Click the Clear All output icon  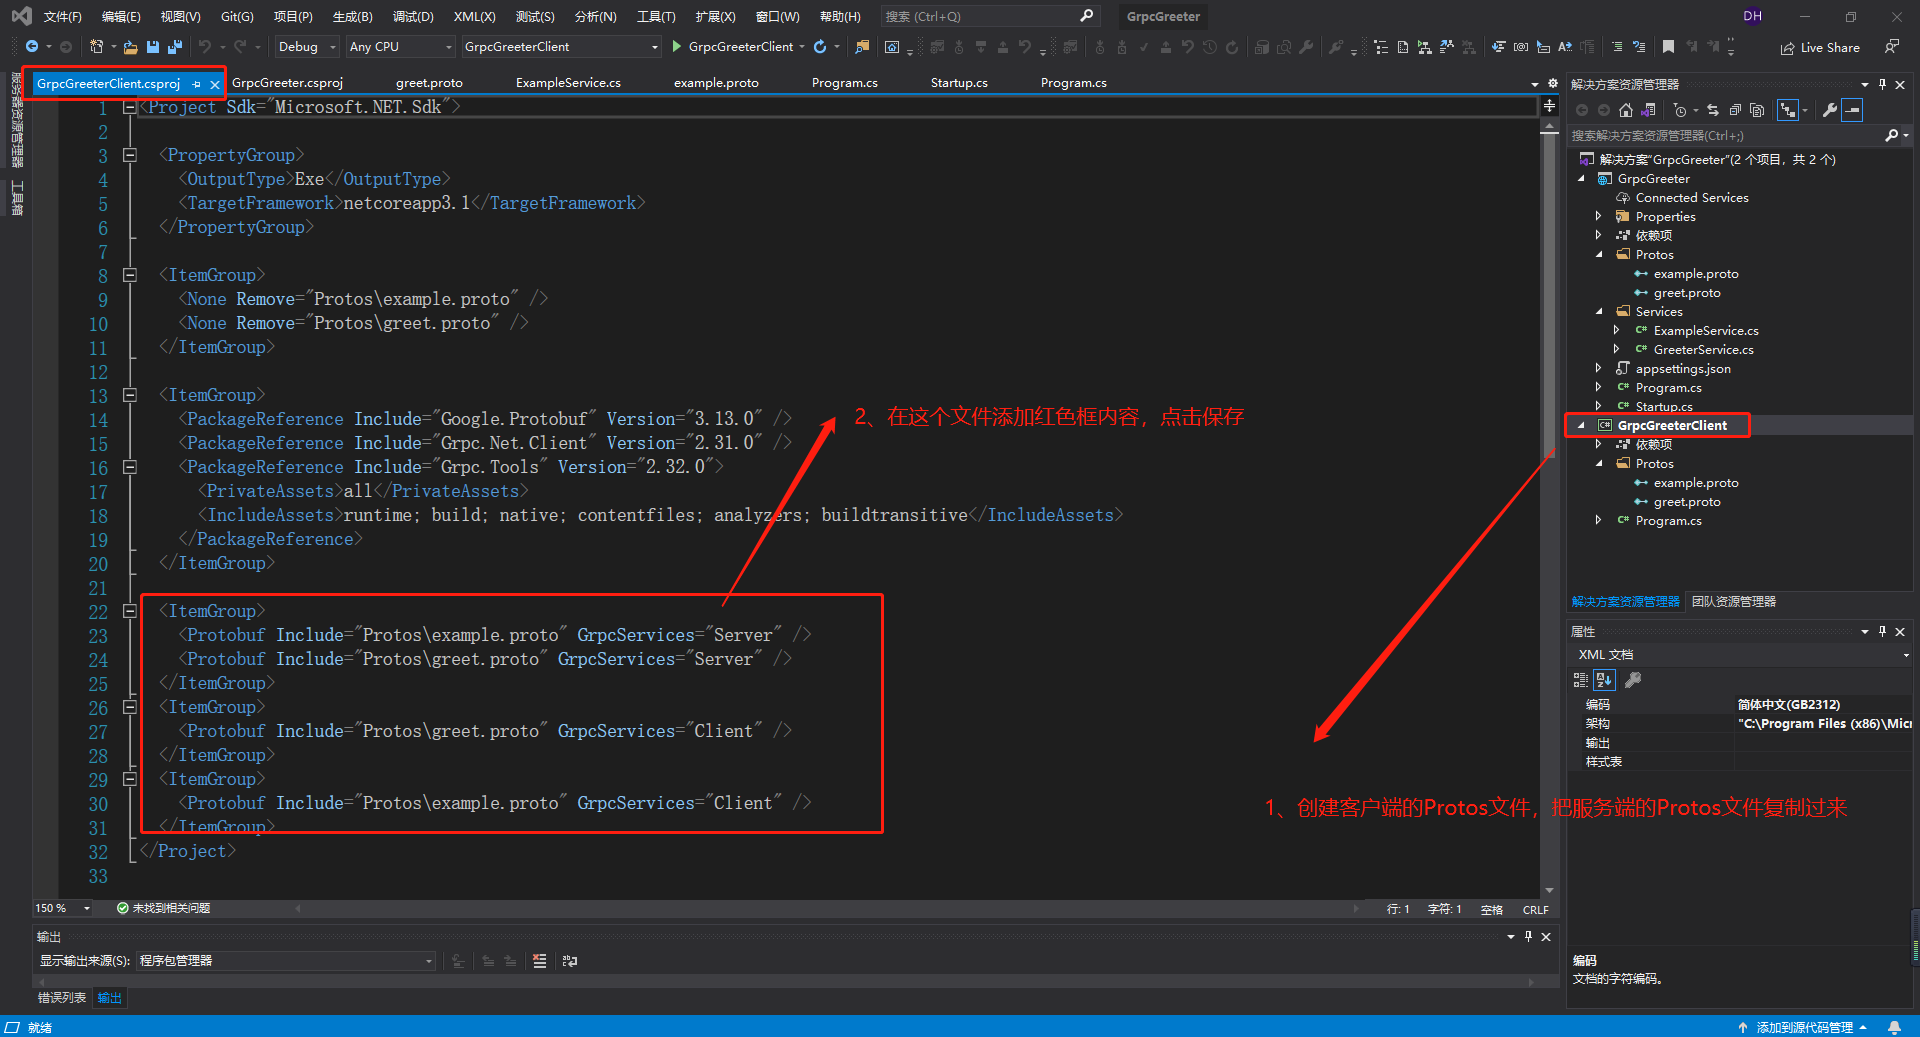540,961
